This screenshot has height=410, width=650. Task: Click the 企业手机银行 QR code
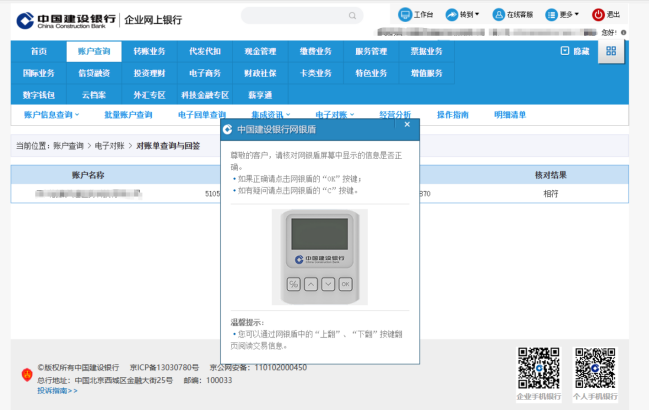pos(538,368)
